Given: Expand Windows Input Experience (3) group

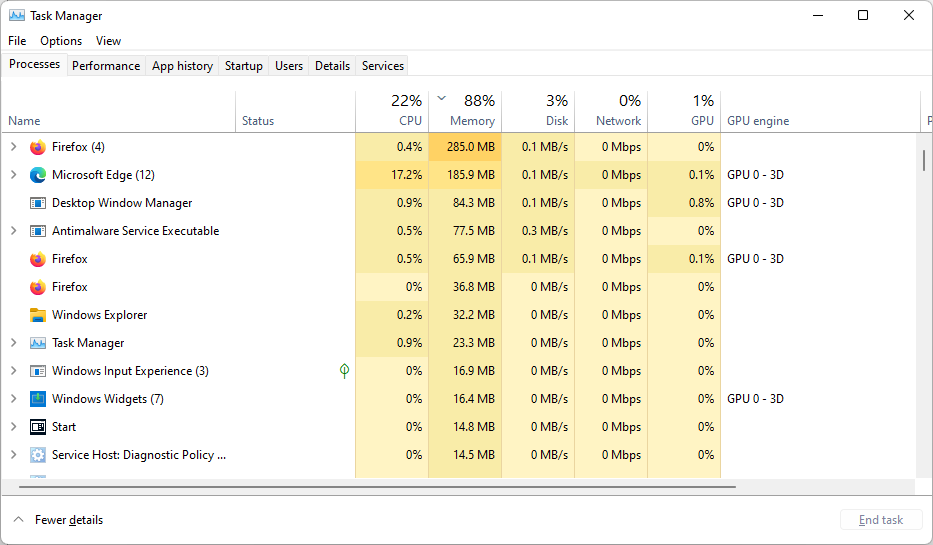Looking at the screenshot, I should pyautogui.click(x=14, y=370).
